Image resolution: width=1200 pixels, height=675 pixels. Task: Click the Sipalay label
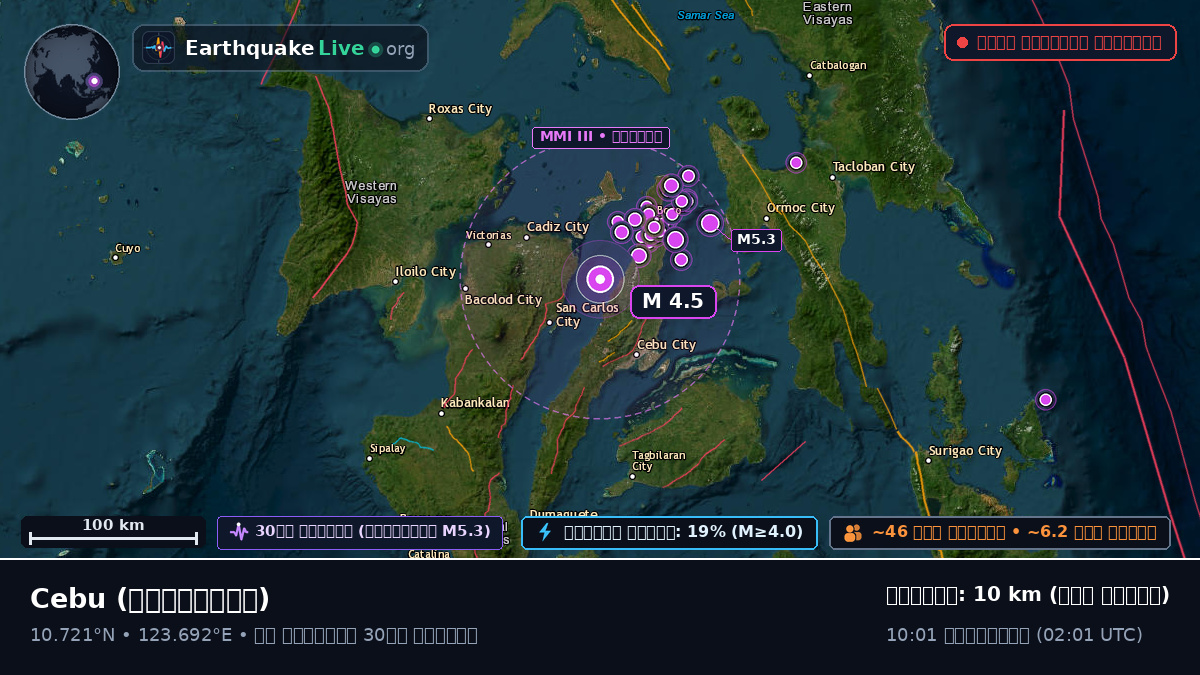[x=388, y=449]
